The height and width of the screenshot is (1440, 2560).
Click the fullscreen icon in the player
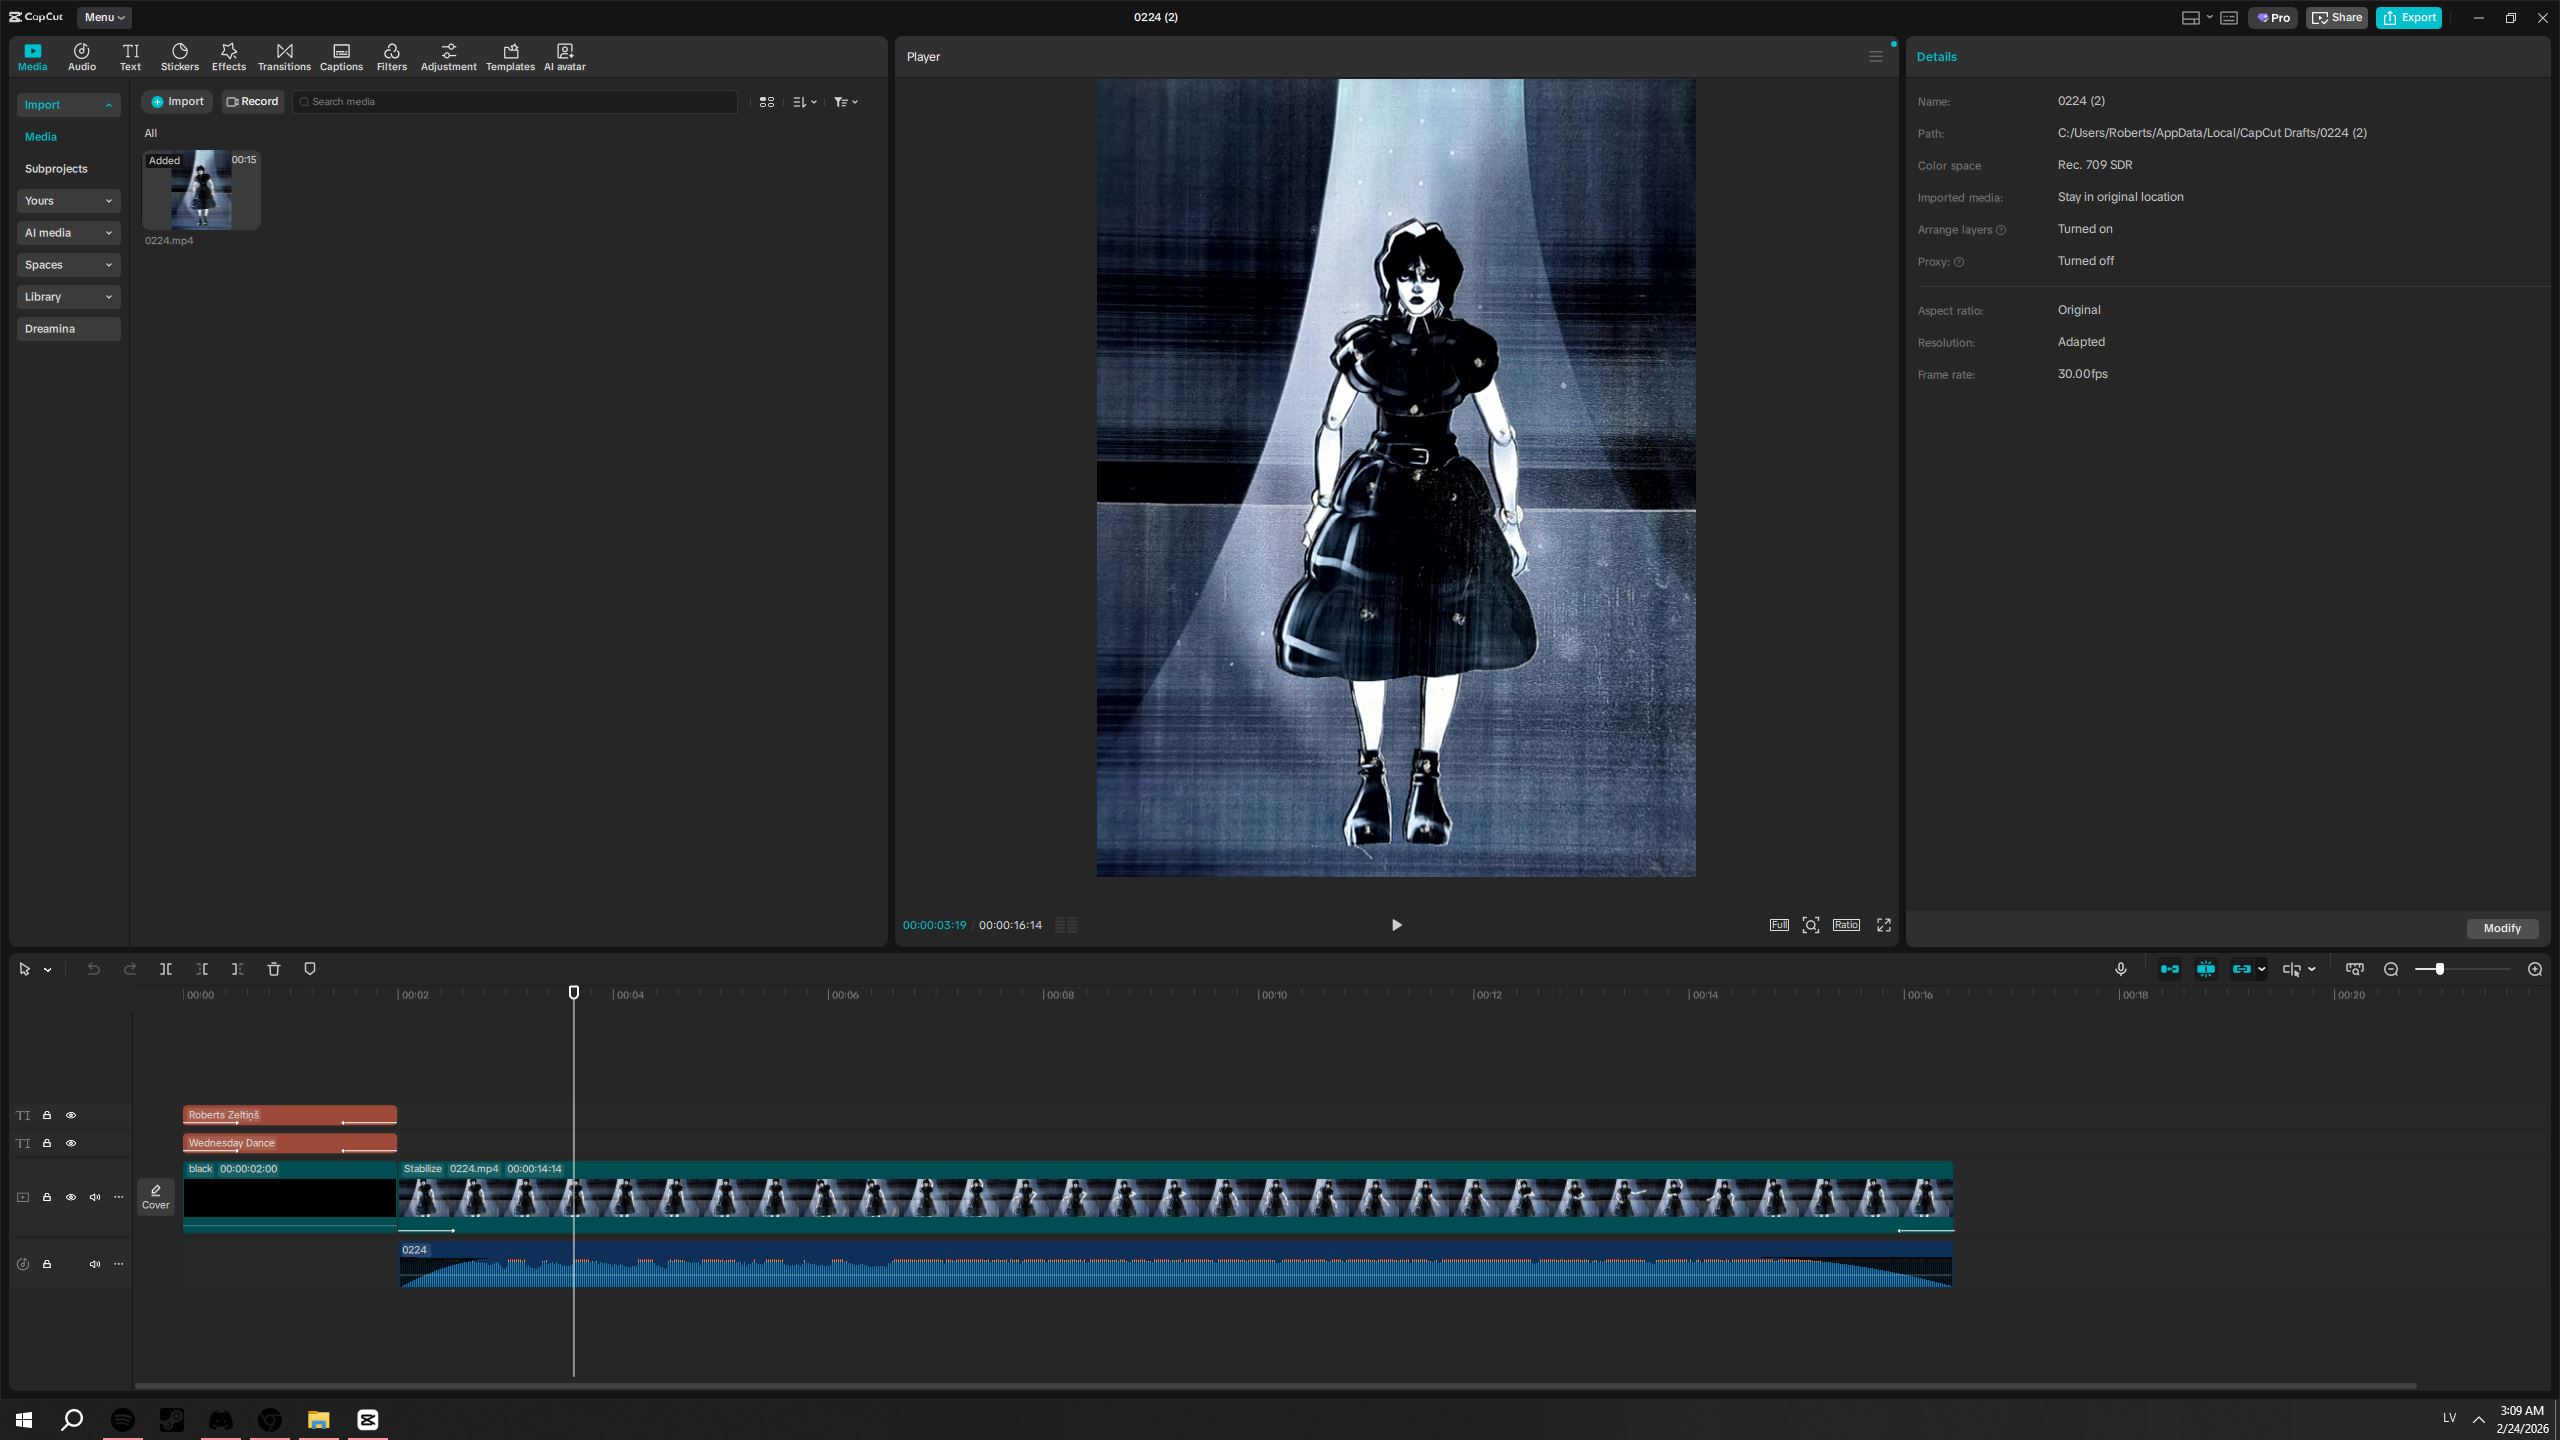pyautogui.click(x=1884, y=925)
